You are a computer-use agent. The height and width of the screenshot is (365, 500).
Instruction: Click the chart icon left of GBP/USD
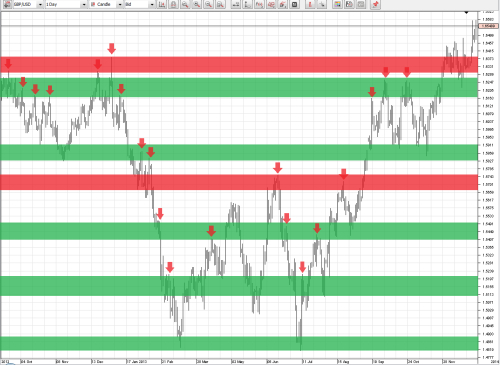(7, 4)
